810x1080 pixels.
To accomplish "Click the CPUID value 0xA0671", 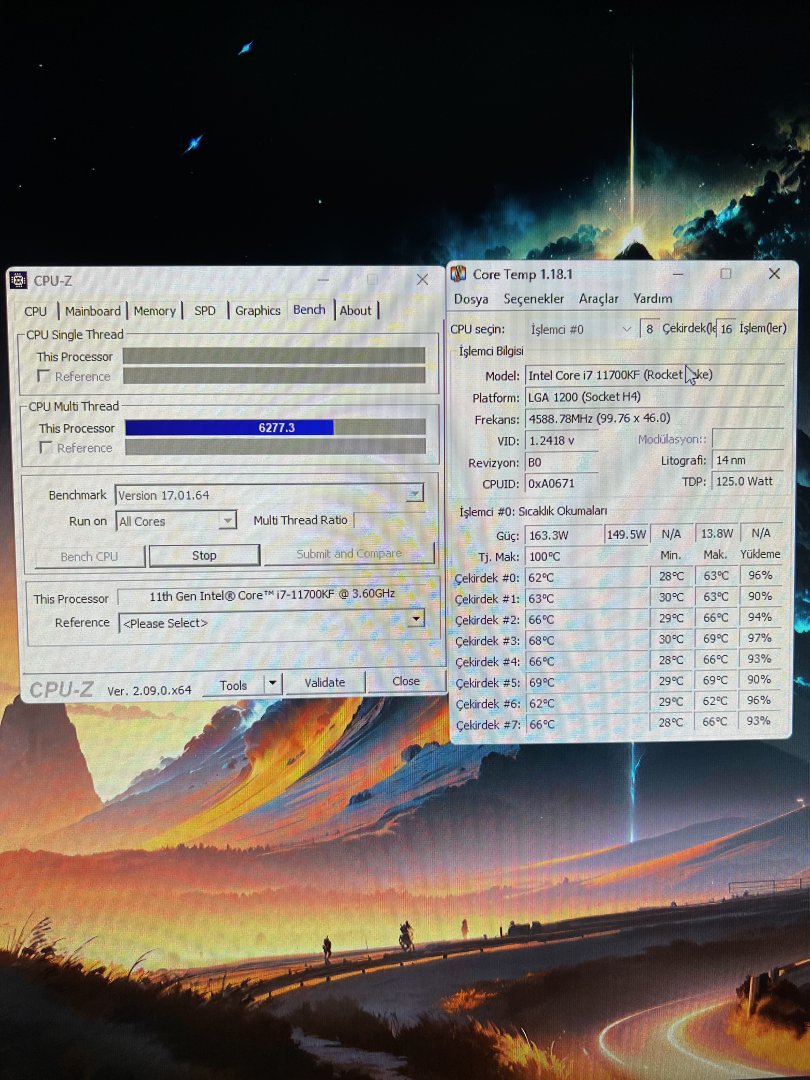I will [561, 484].
